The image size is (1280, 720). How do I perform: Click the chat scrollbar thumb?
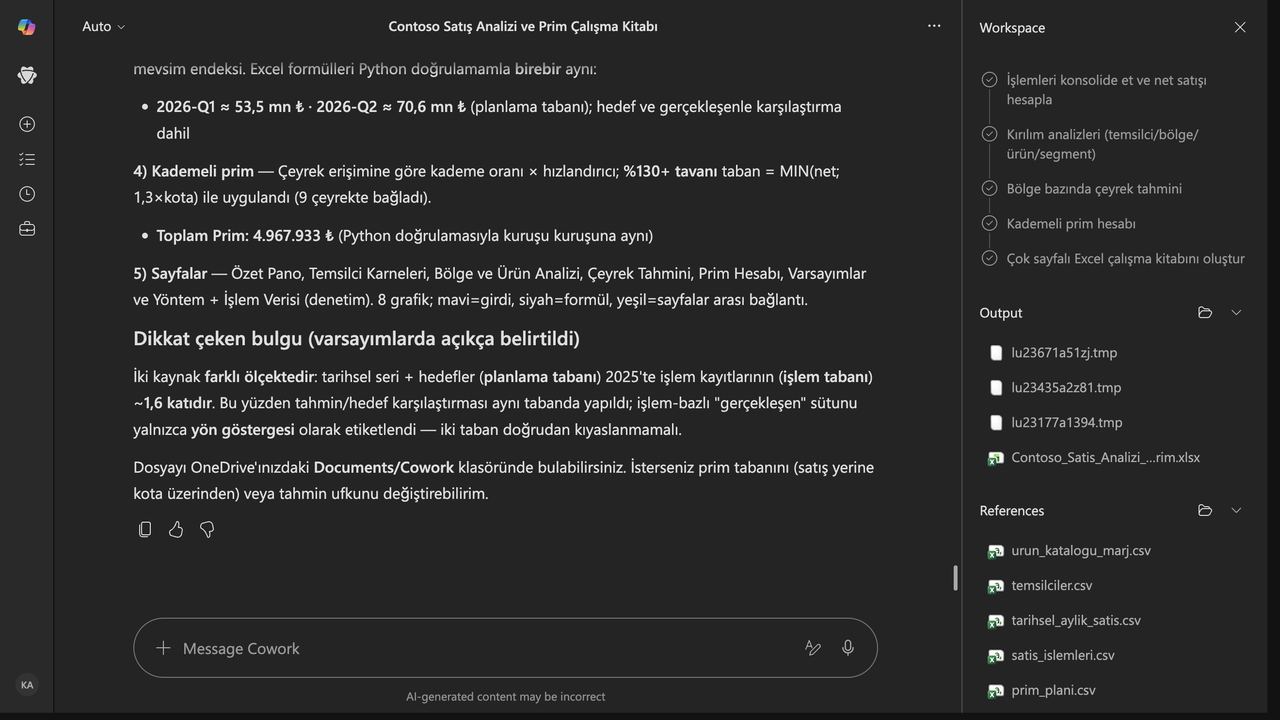pyautogui.click(x=955, y=578)
